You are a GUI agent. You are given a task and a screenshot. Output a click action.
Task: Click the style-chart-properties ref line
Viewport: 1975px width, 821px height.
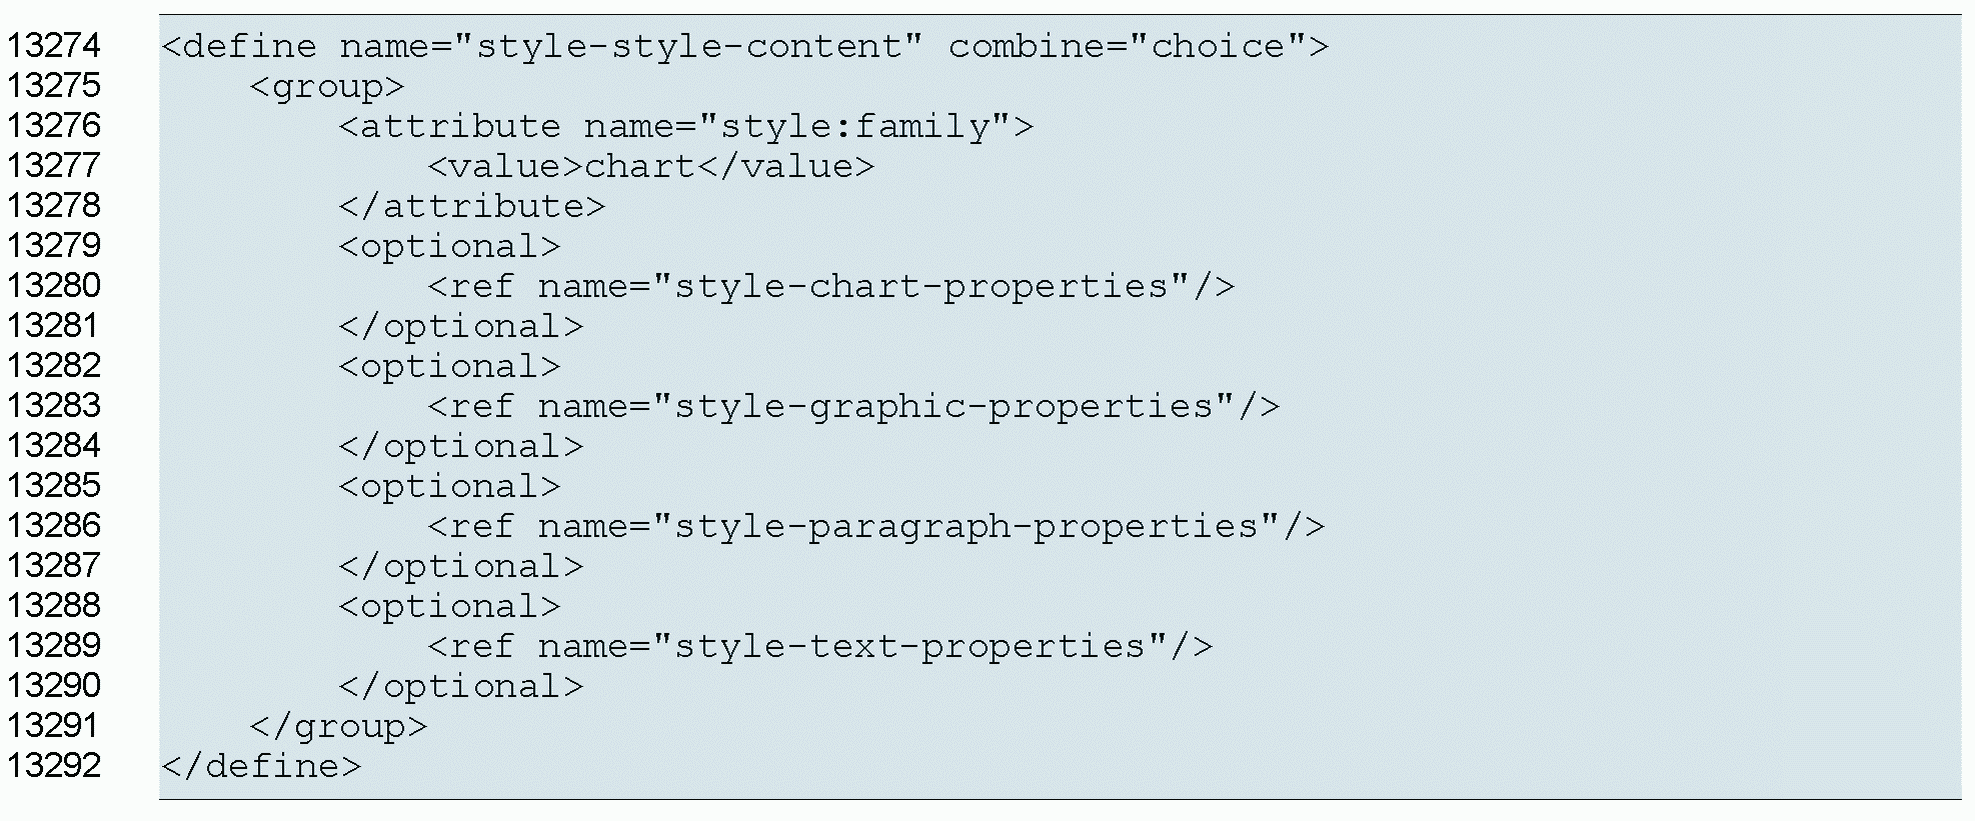831,286
